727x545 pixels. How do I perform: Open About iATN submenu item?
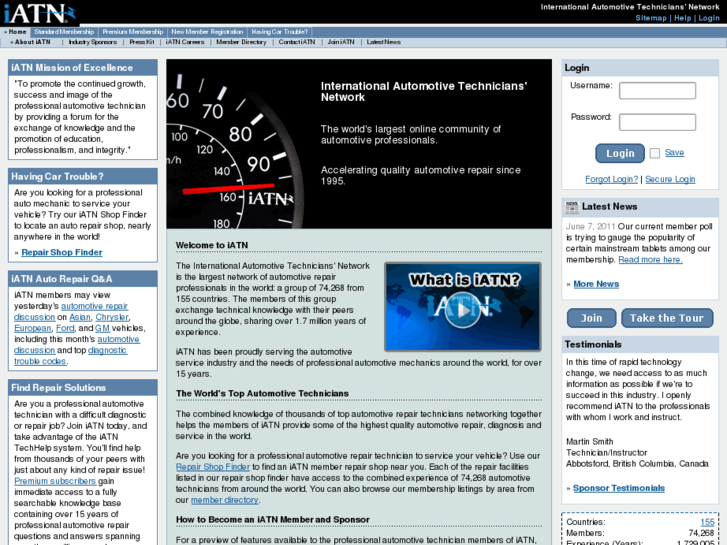pos(32,42)
